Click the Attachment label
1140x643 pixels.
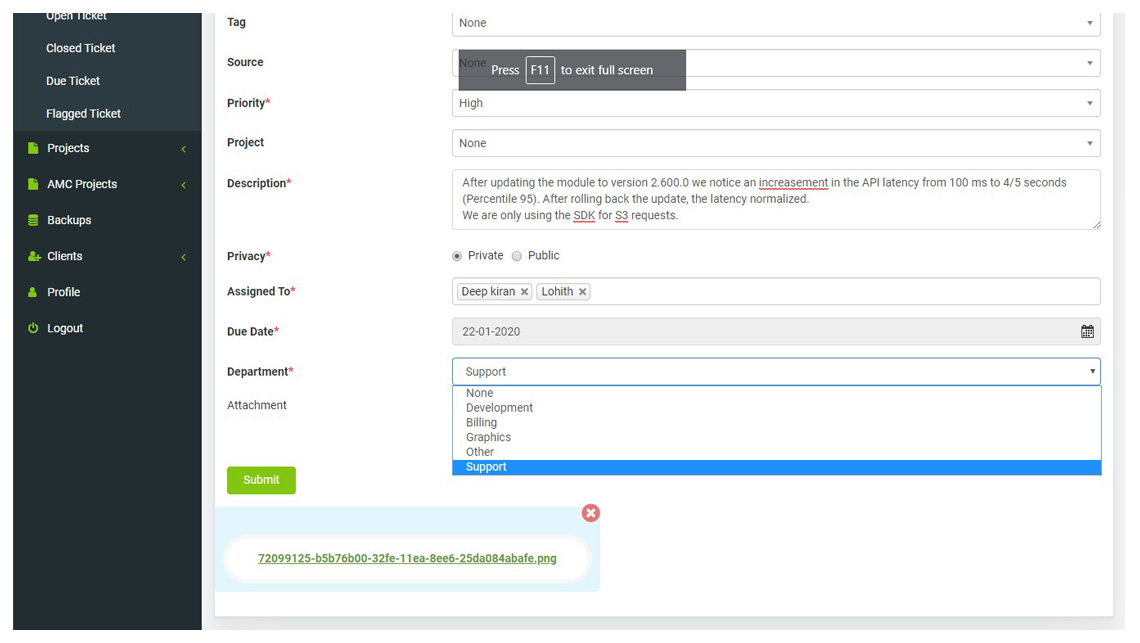pyautogui.click(x=257, y=405)
